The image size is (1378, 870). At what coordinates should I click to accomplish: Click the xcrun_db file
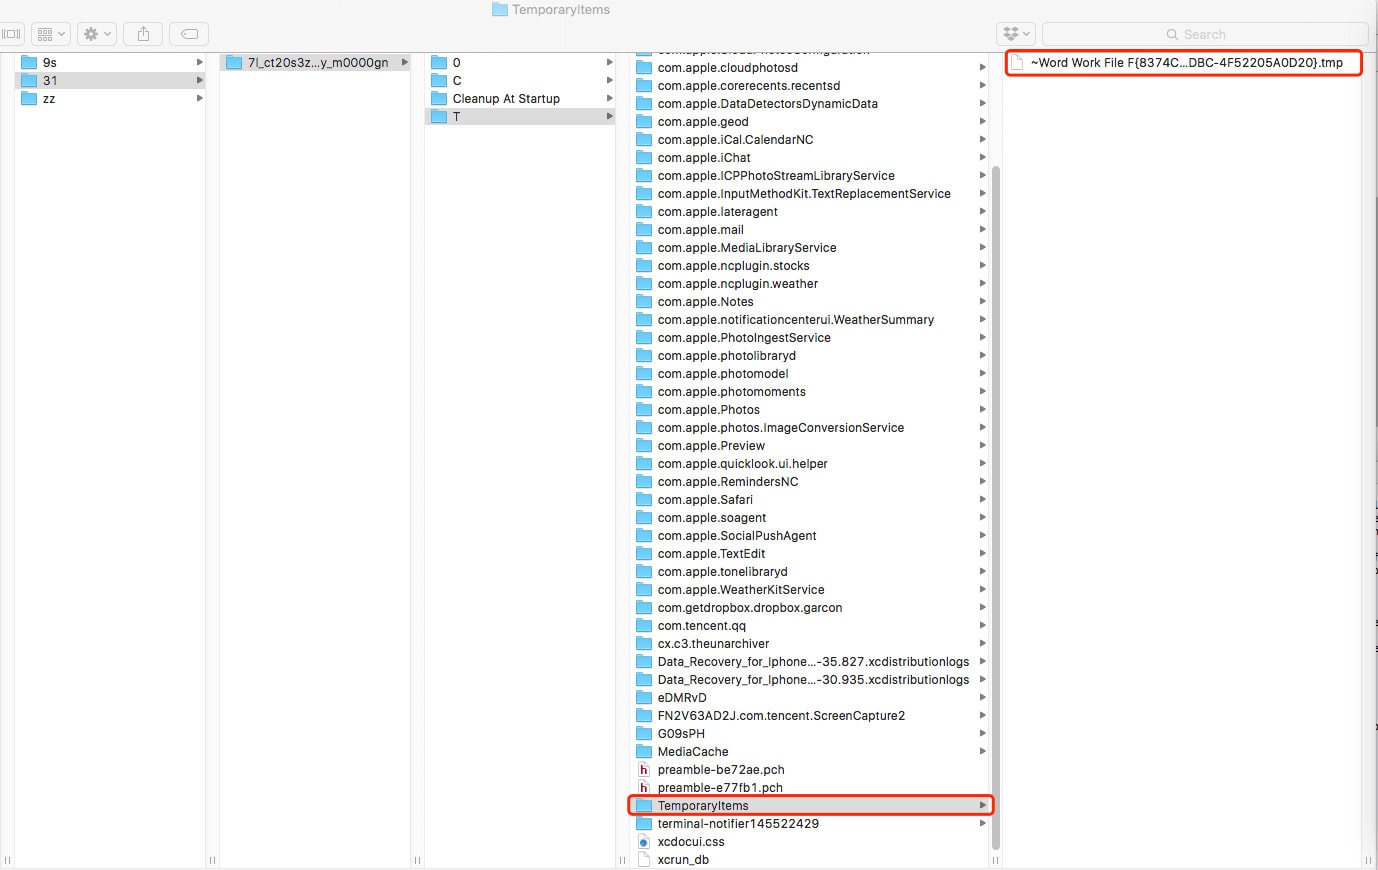coord(683,860)
